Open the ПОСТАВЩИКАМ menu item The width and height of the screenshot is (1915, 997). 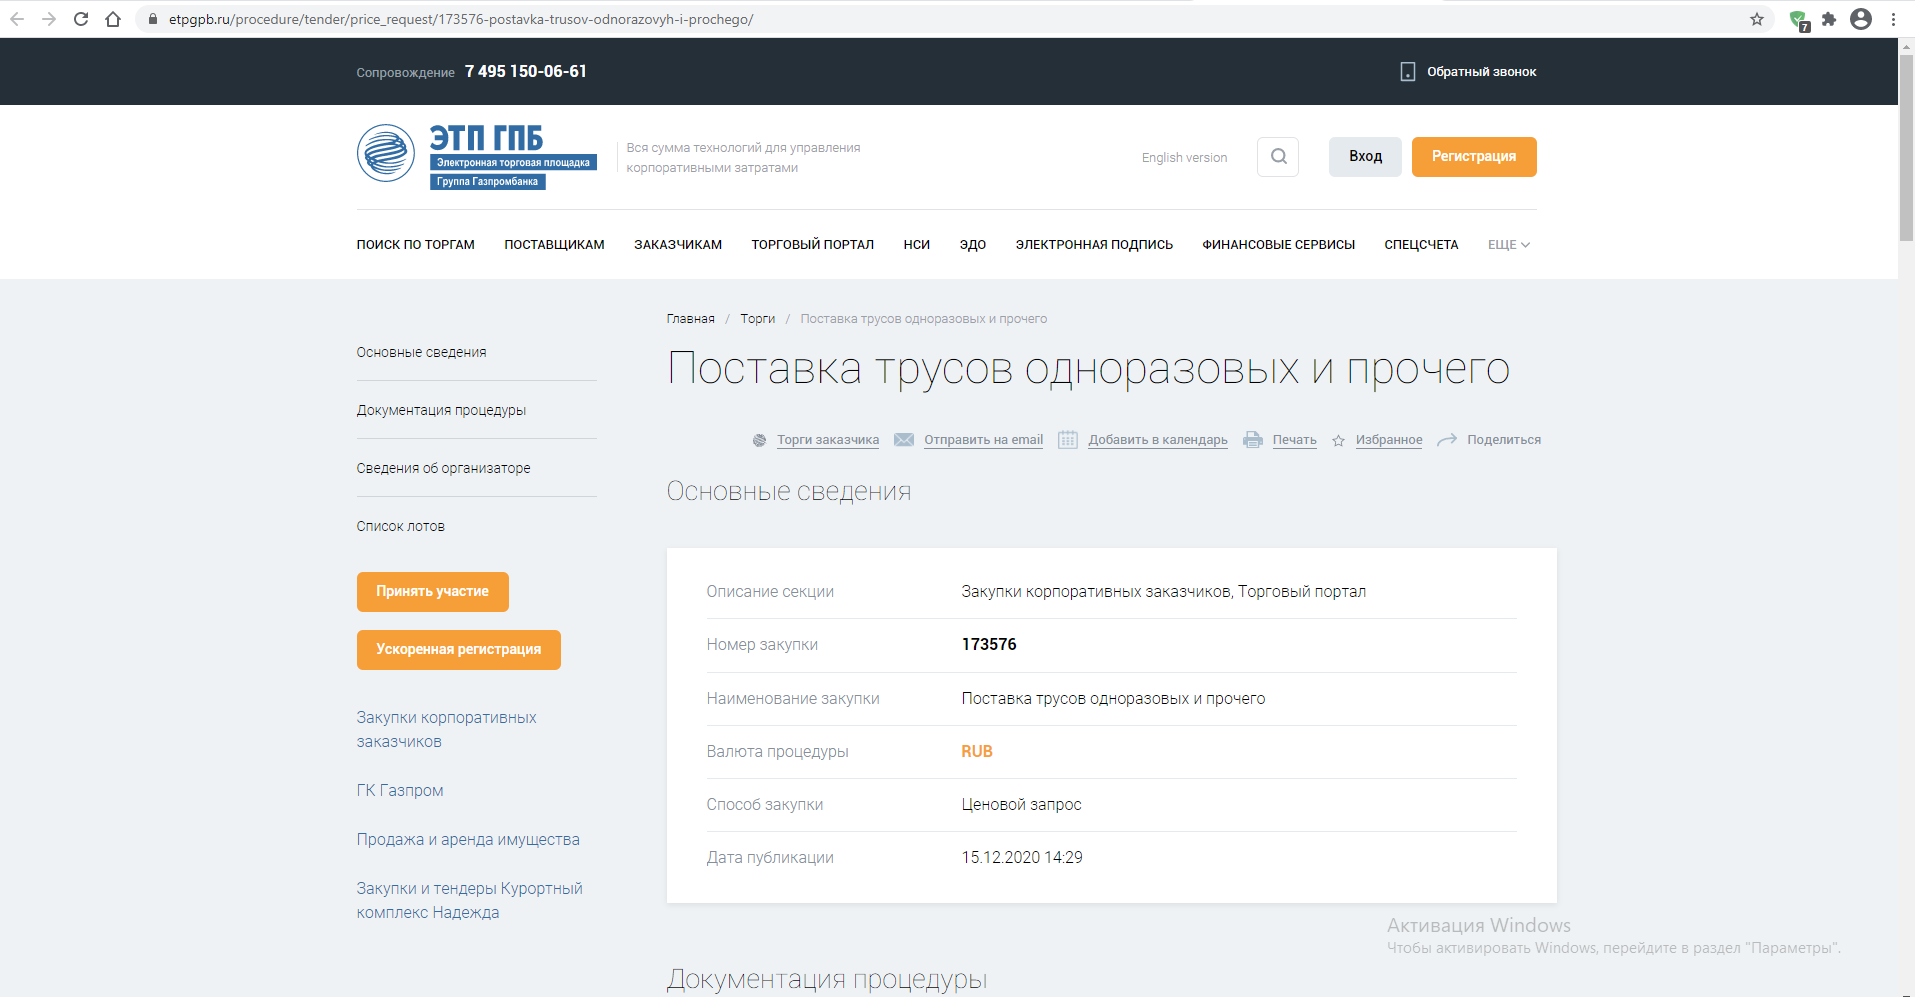pos(554,245)
